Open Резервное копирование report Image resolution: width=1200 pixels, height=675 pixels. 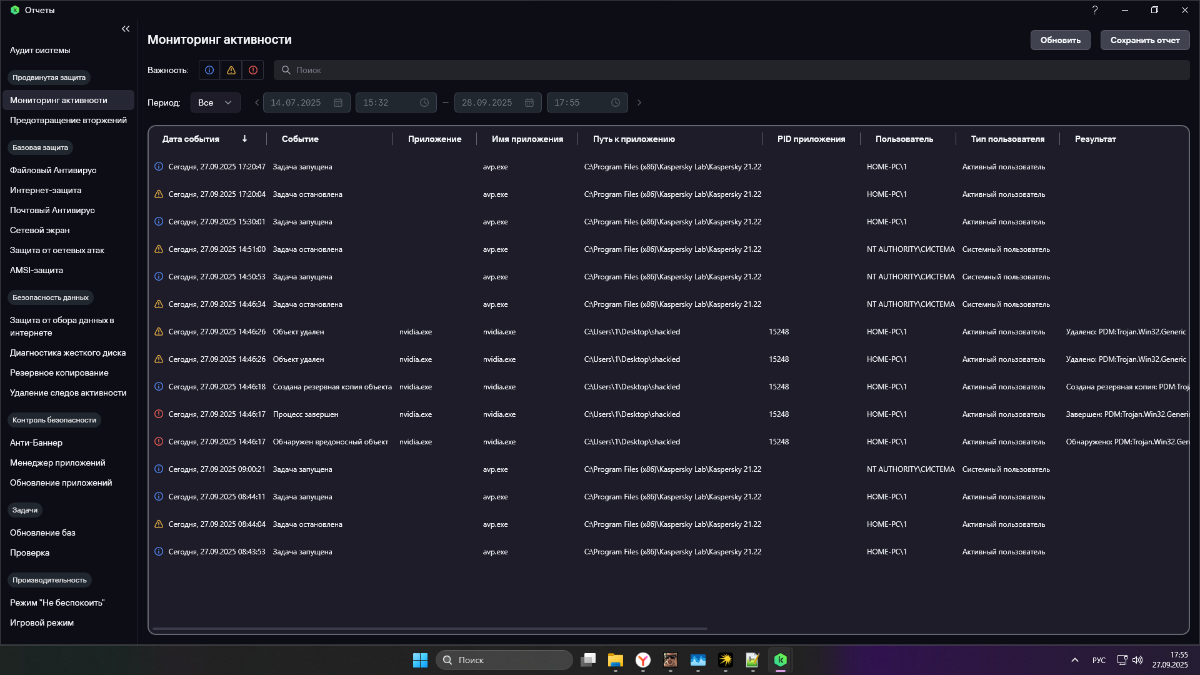point(59,372)
